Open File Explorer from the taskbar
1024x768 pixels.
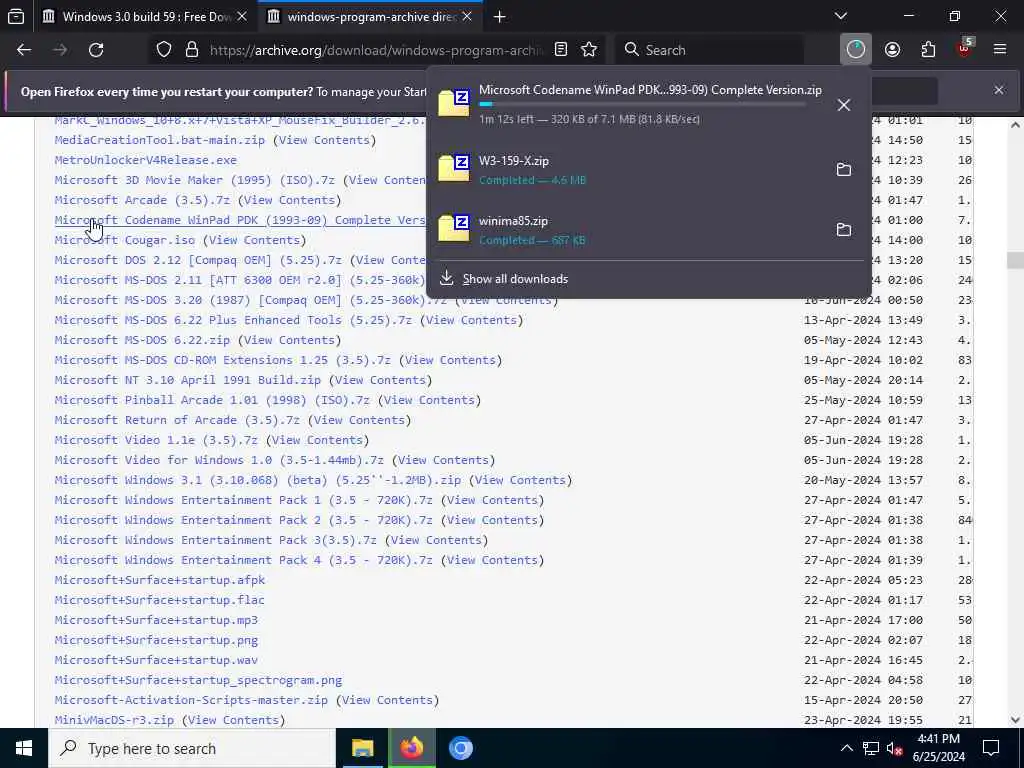[362, 748]
